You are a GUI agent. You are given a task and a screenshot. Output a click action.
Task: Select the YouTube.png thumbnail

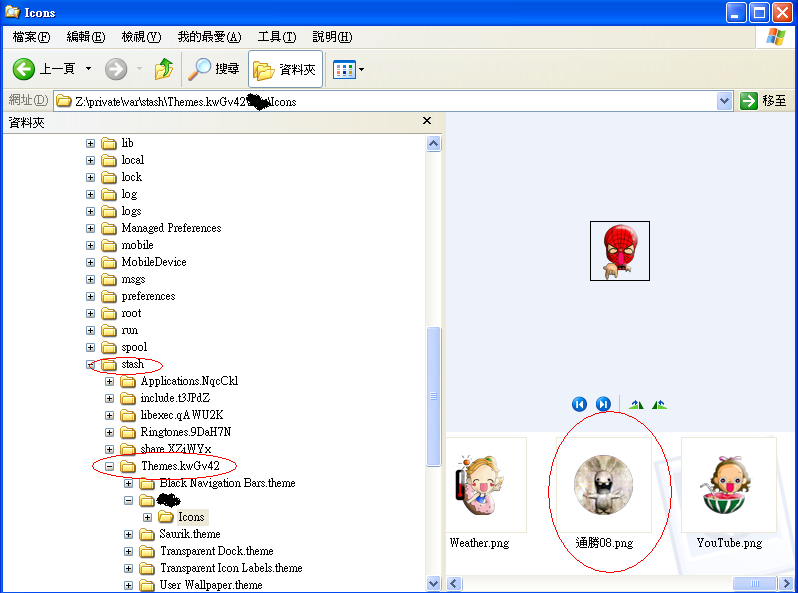pos(728,485)
